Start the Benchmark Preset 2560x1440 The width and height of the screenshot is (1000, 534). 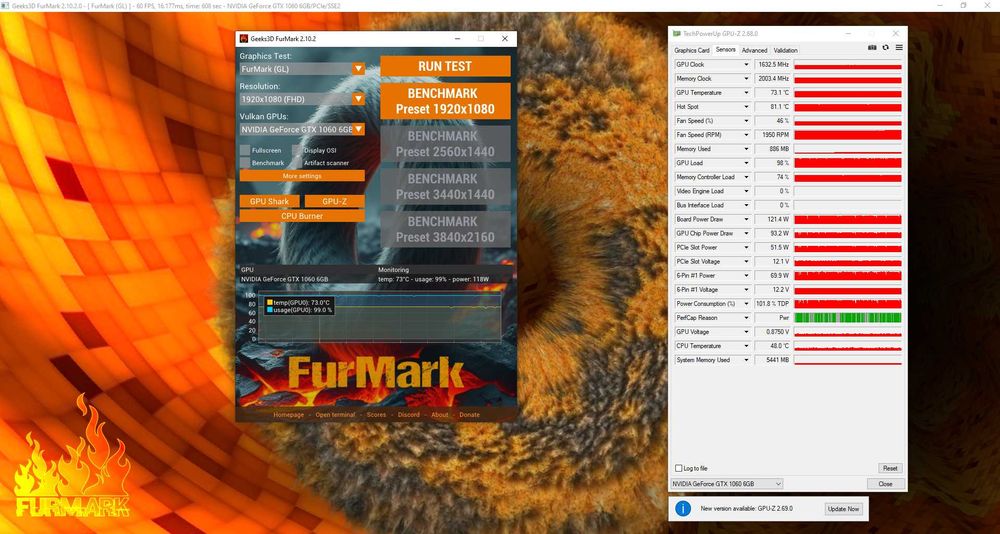445,144
